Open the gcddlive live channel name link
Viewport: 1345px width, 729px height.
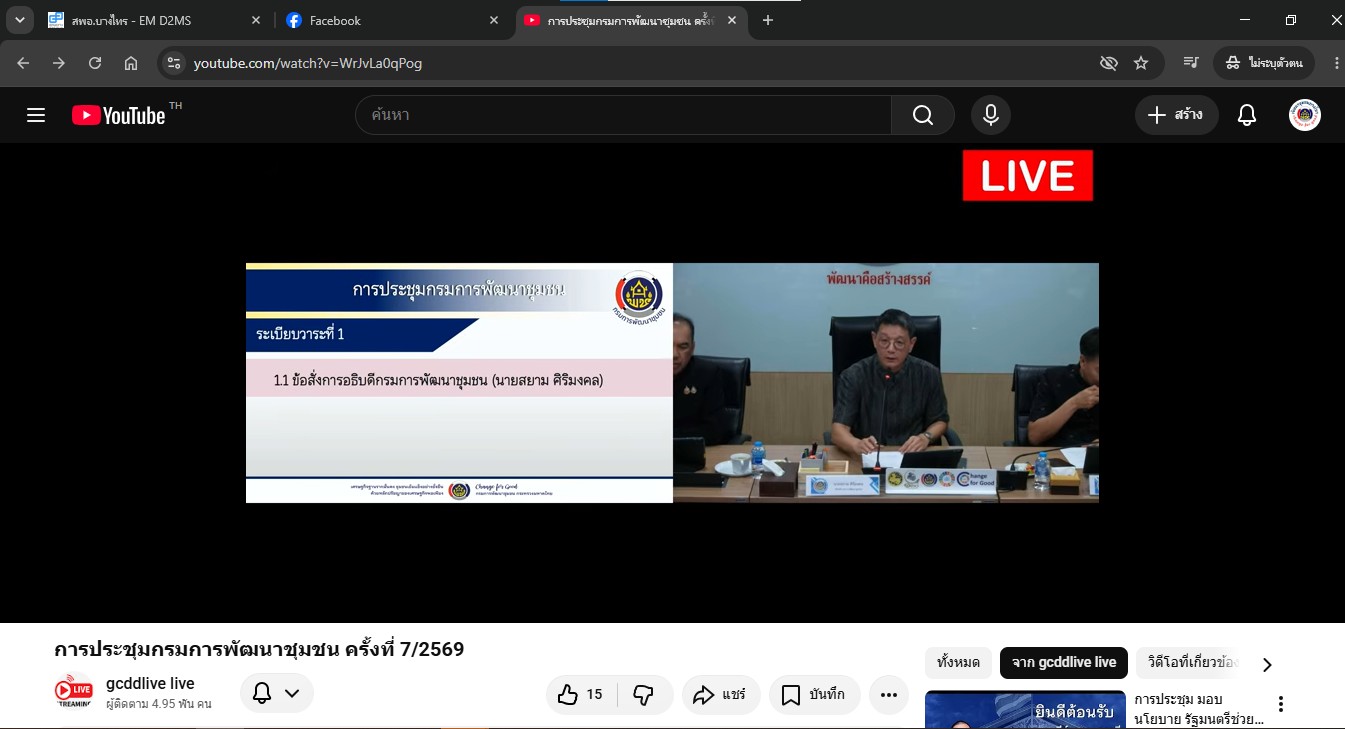150,683
